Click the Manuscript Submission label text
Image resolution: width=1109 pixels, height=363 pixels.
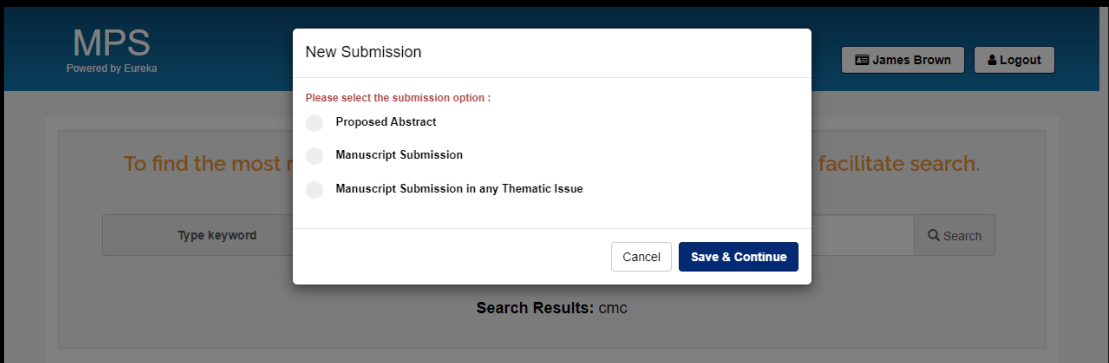(x=399, y=155)
